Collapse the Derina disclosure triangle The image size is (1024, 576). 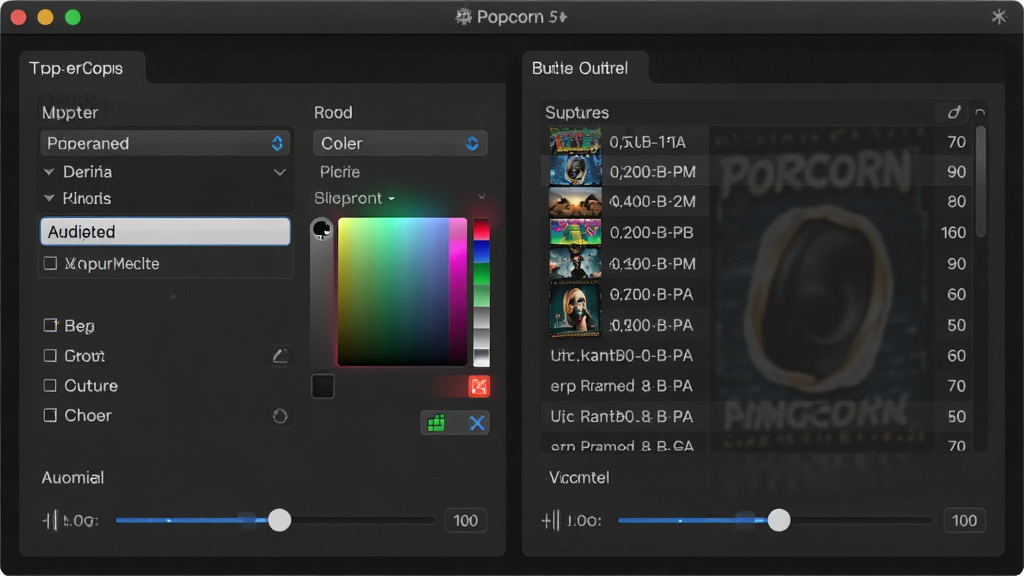coord(49,172)
